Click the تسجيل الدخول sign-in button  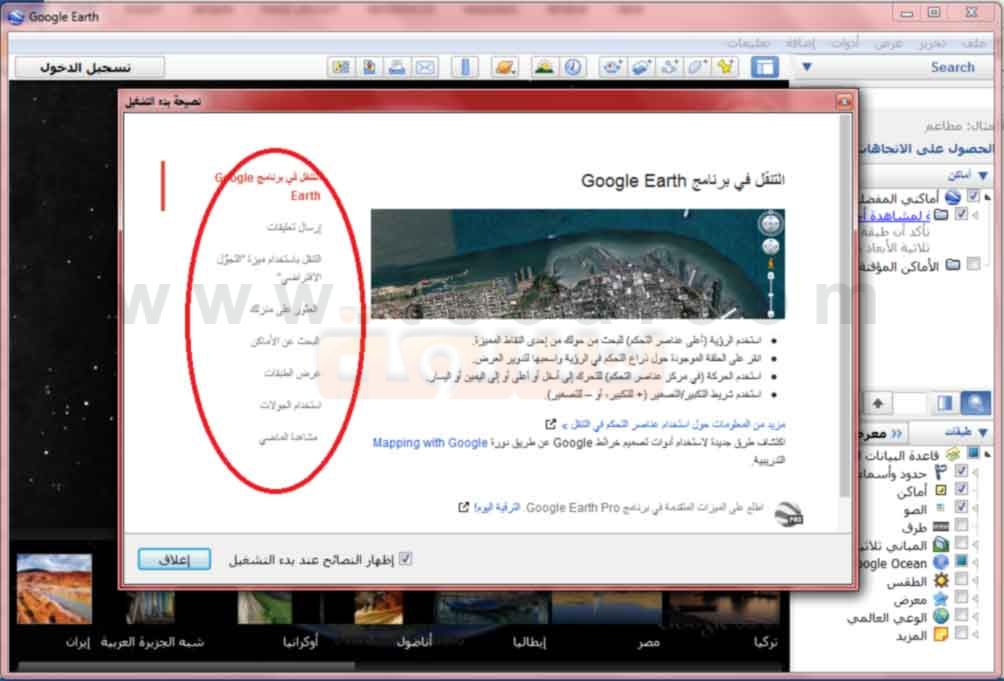tap(89, 67)
